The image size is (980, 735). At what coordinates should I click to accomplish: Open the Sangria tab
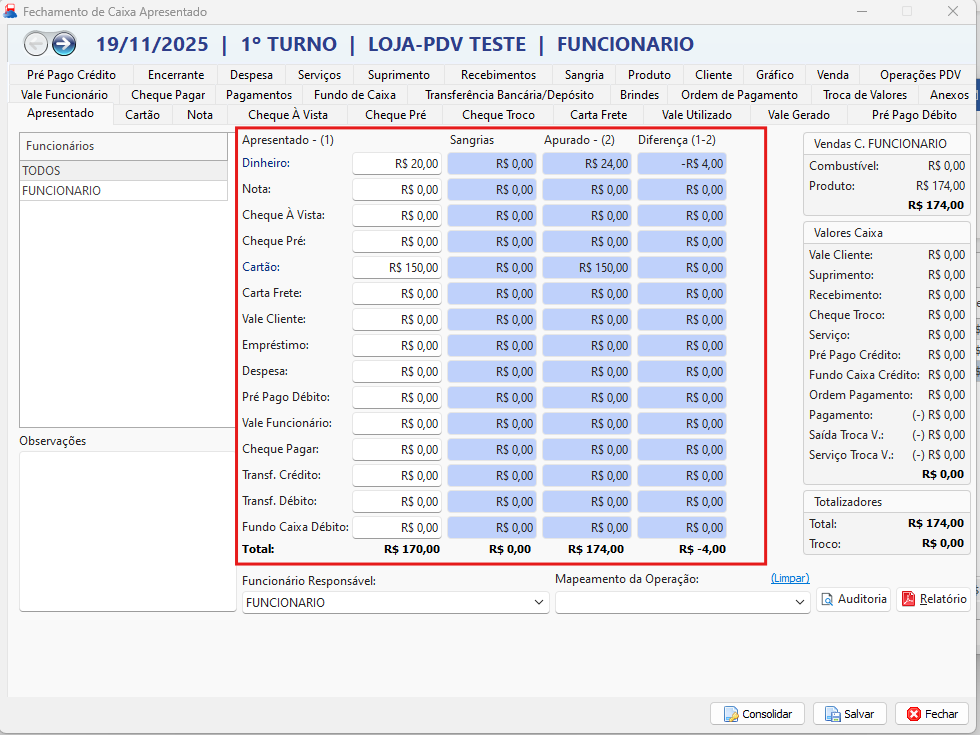pyautogui.click(x=584, y=75)
